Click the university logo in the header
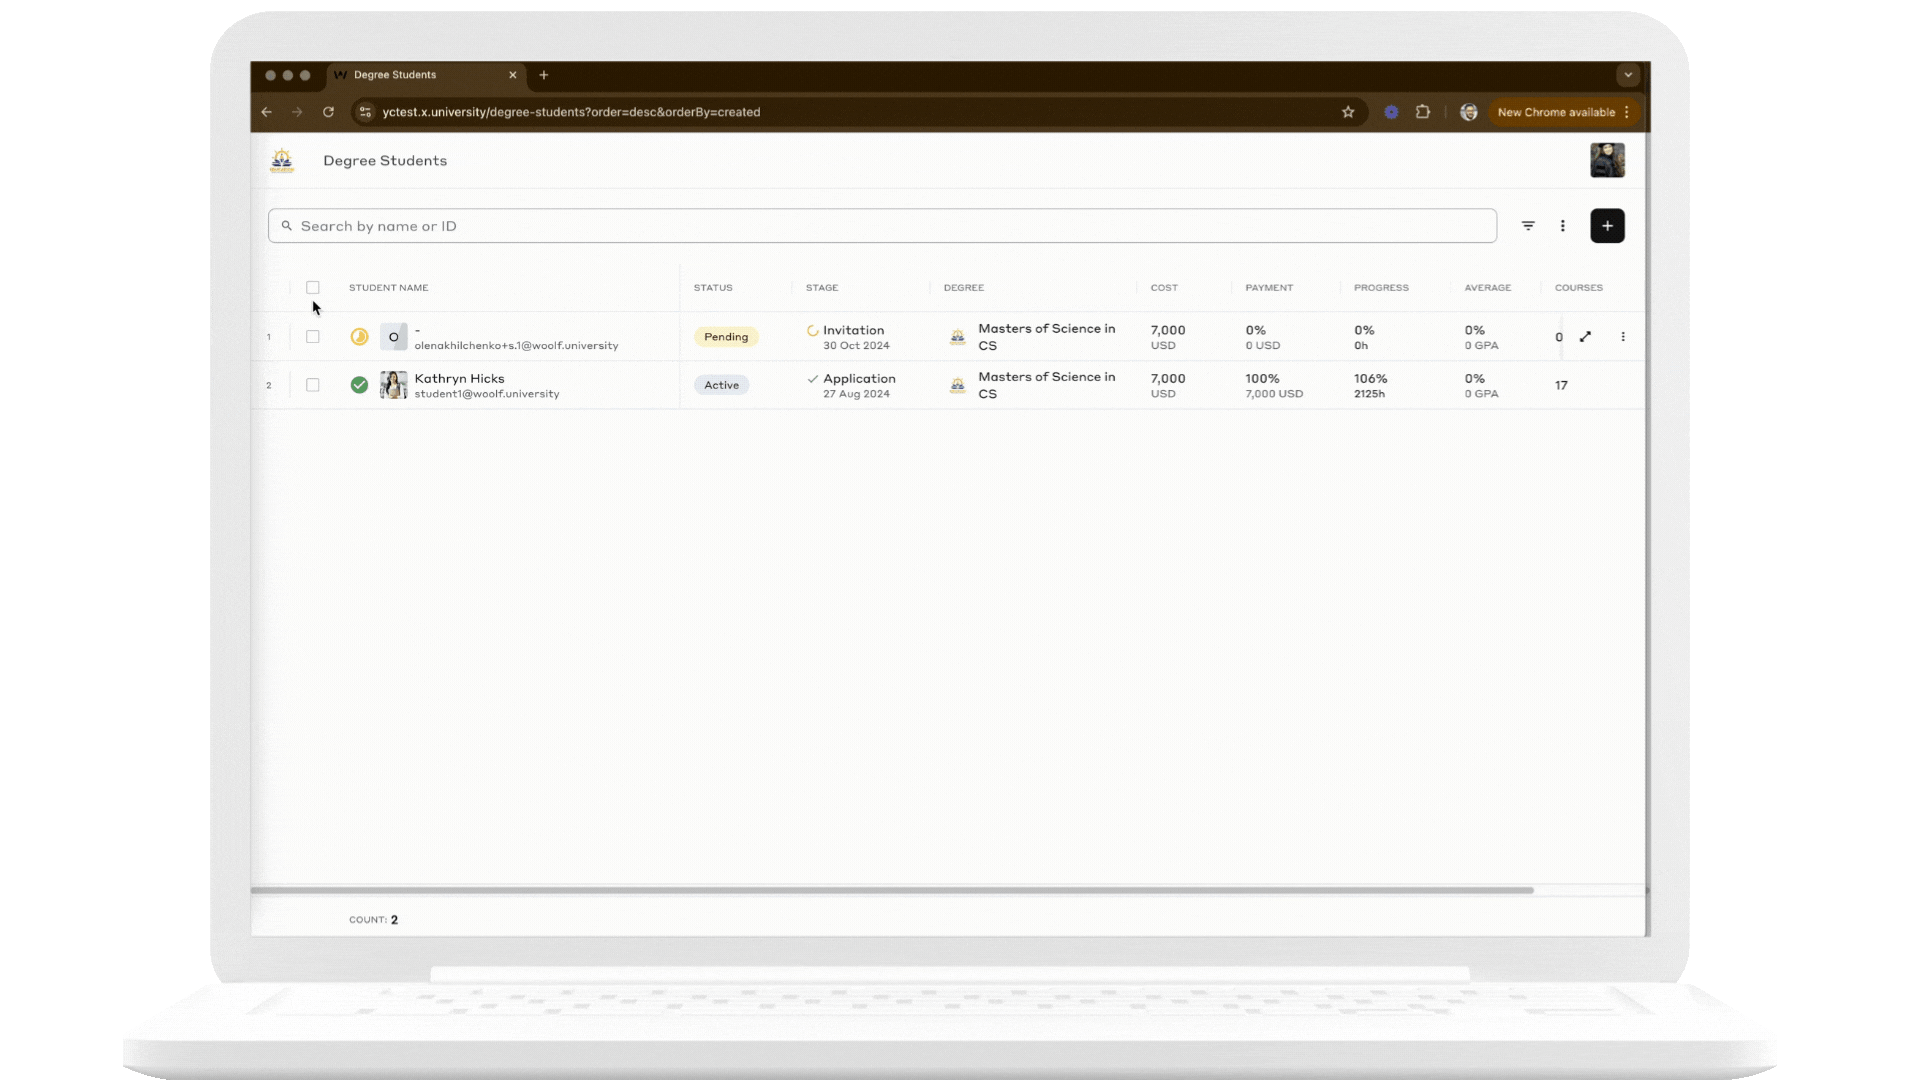Viewport: 1920px width, 1080px height. click(x=282, y=161)
